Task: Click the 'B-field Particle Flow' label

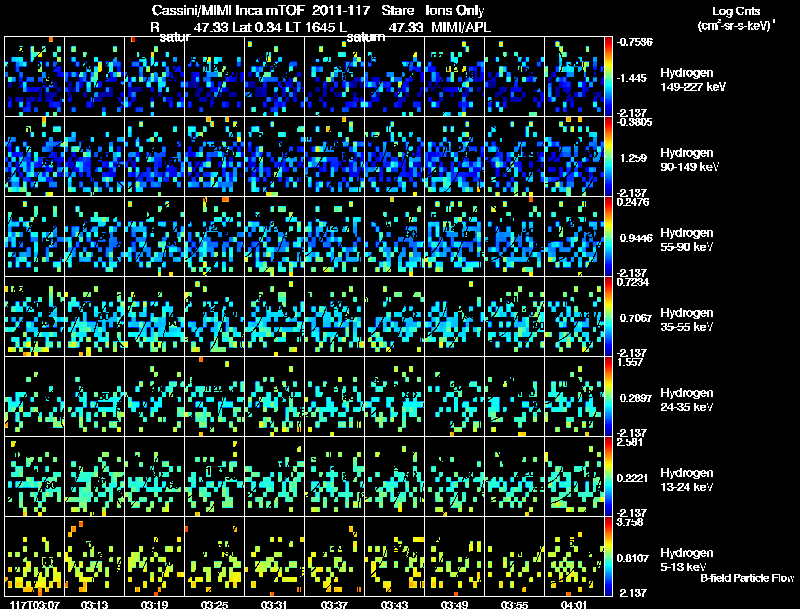Action: (747, 578)
